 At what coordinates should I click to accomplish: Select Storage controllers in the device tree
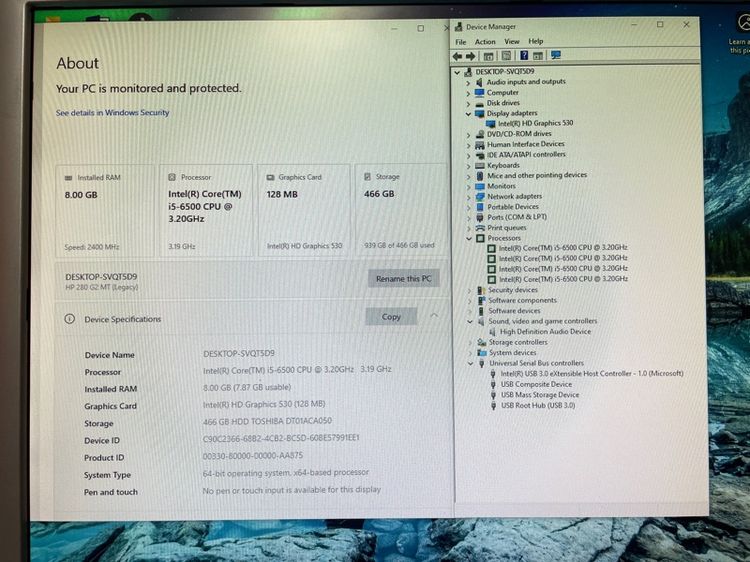pos(518,342)
